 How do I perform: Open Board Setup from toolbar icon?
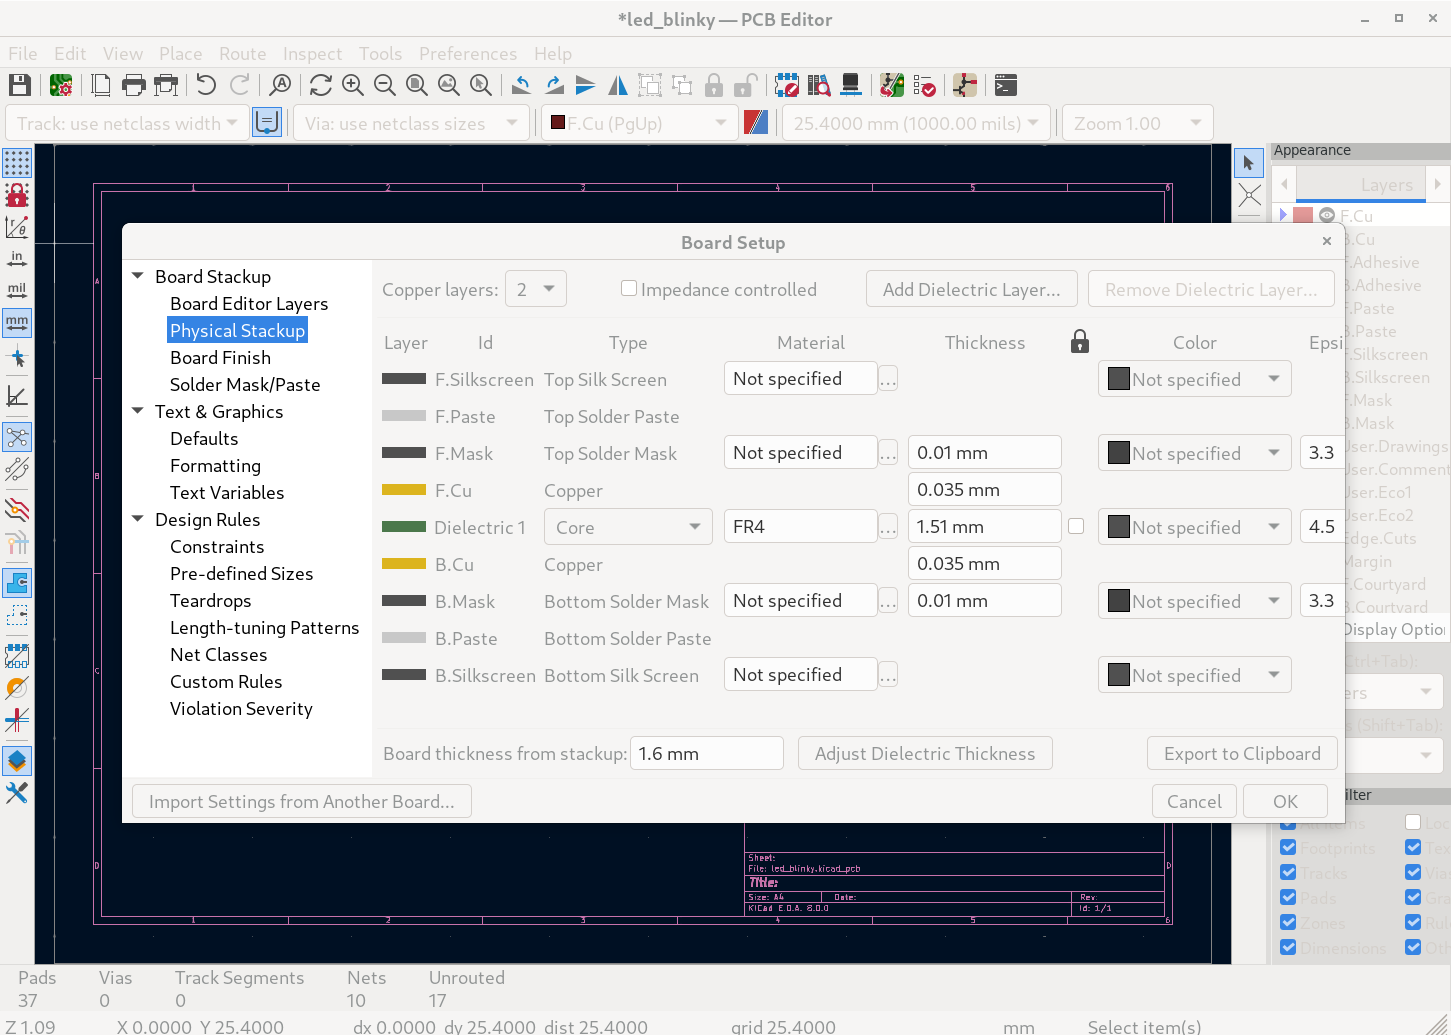coord(61,85)
